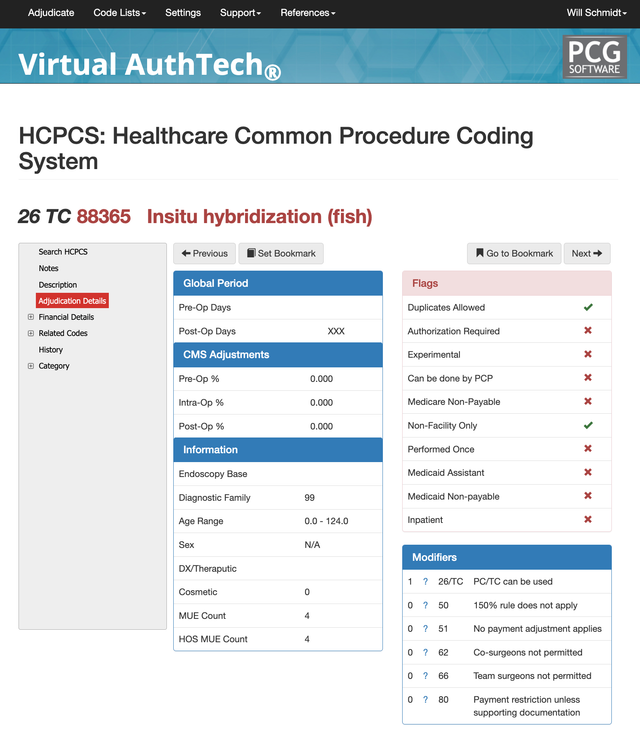This screenshot has height=742, width=640.
Task: Open the Will Schmidt user dropdown
Action: (596, 13)
